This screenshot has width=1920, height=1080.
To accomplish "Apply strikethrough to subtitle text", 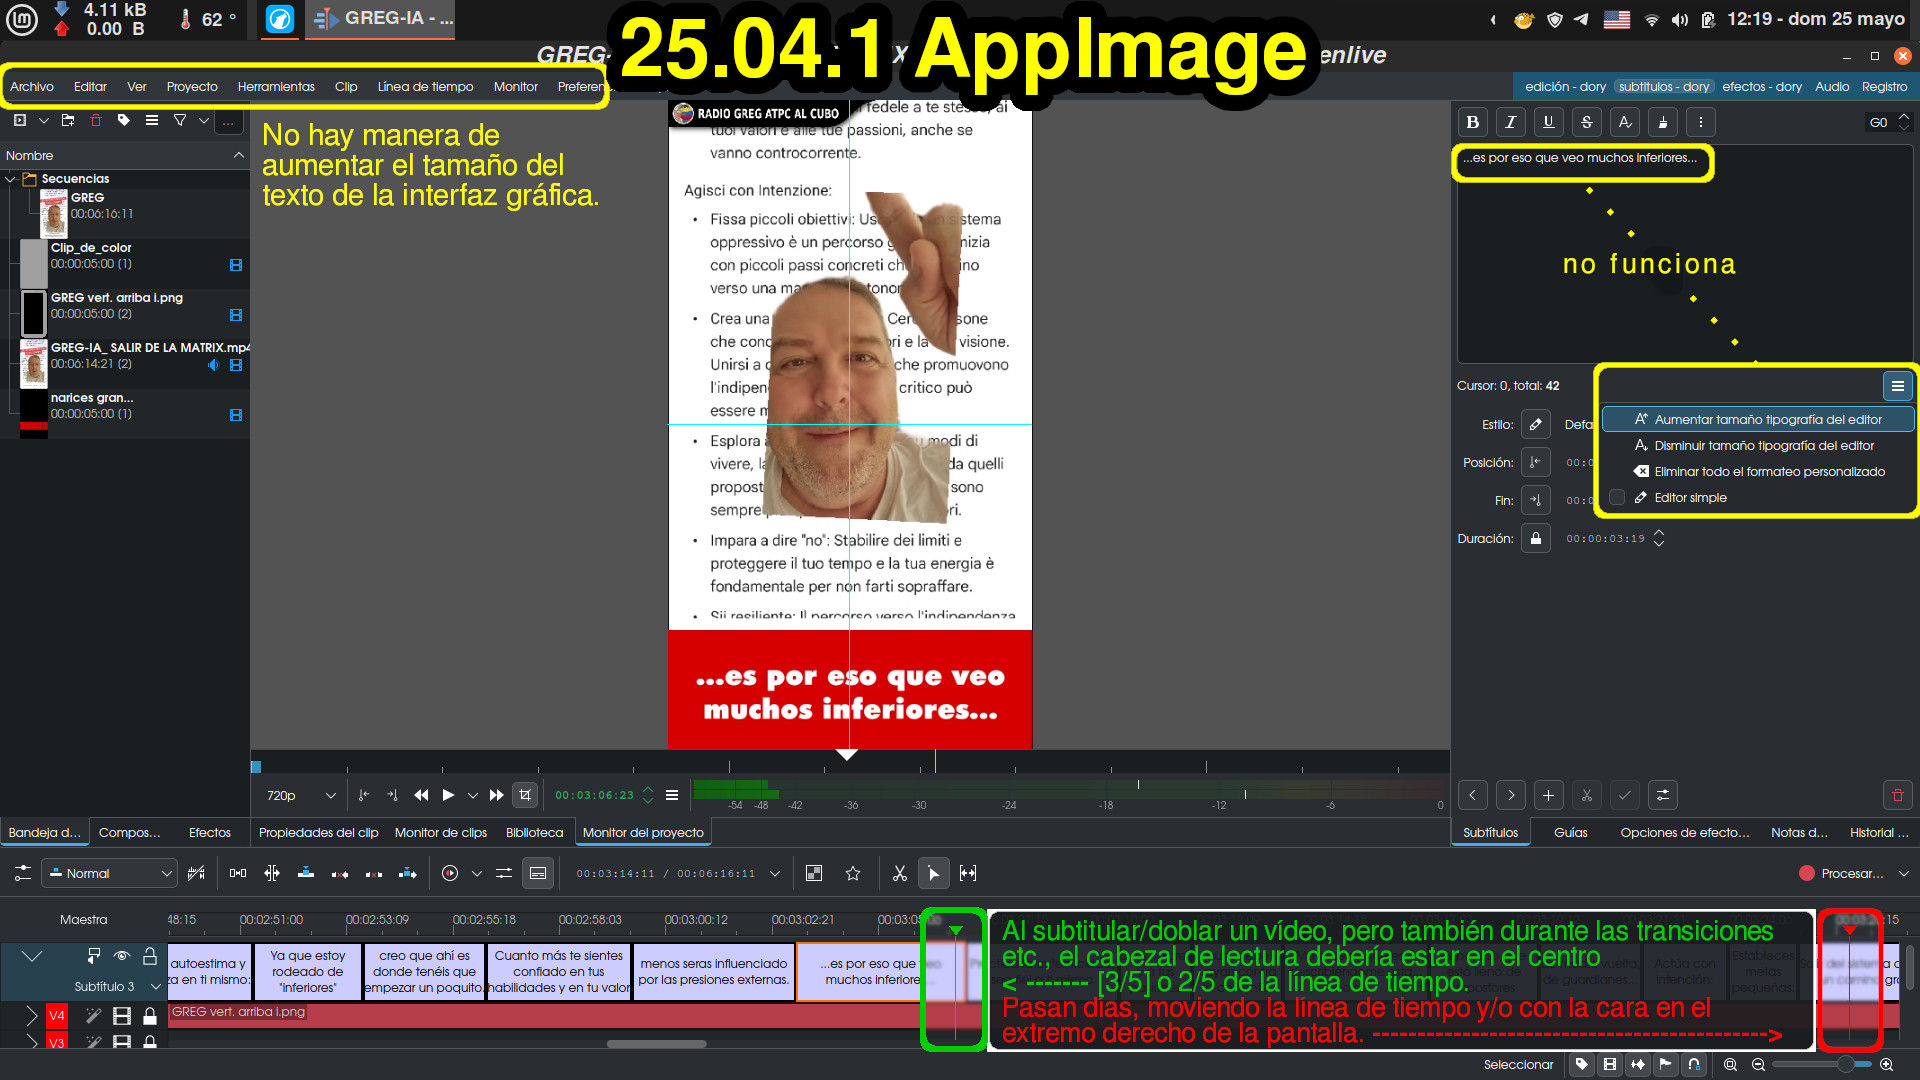I will pos(1586,122).
